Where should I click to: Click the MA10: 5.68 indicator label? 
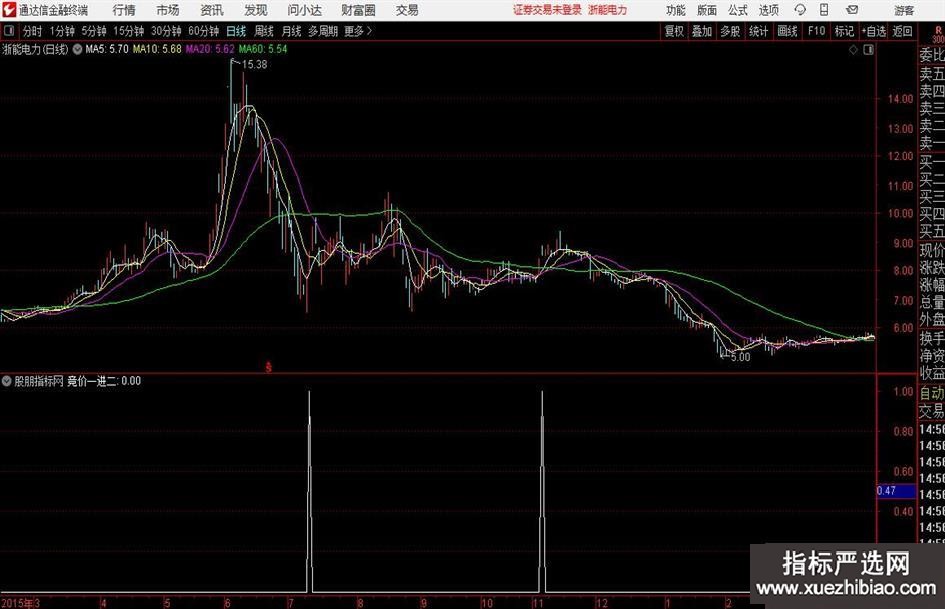pyautogui.click(x=157, y=49)
